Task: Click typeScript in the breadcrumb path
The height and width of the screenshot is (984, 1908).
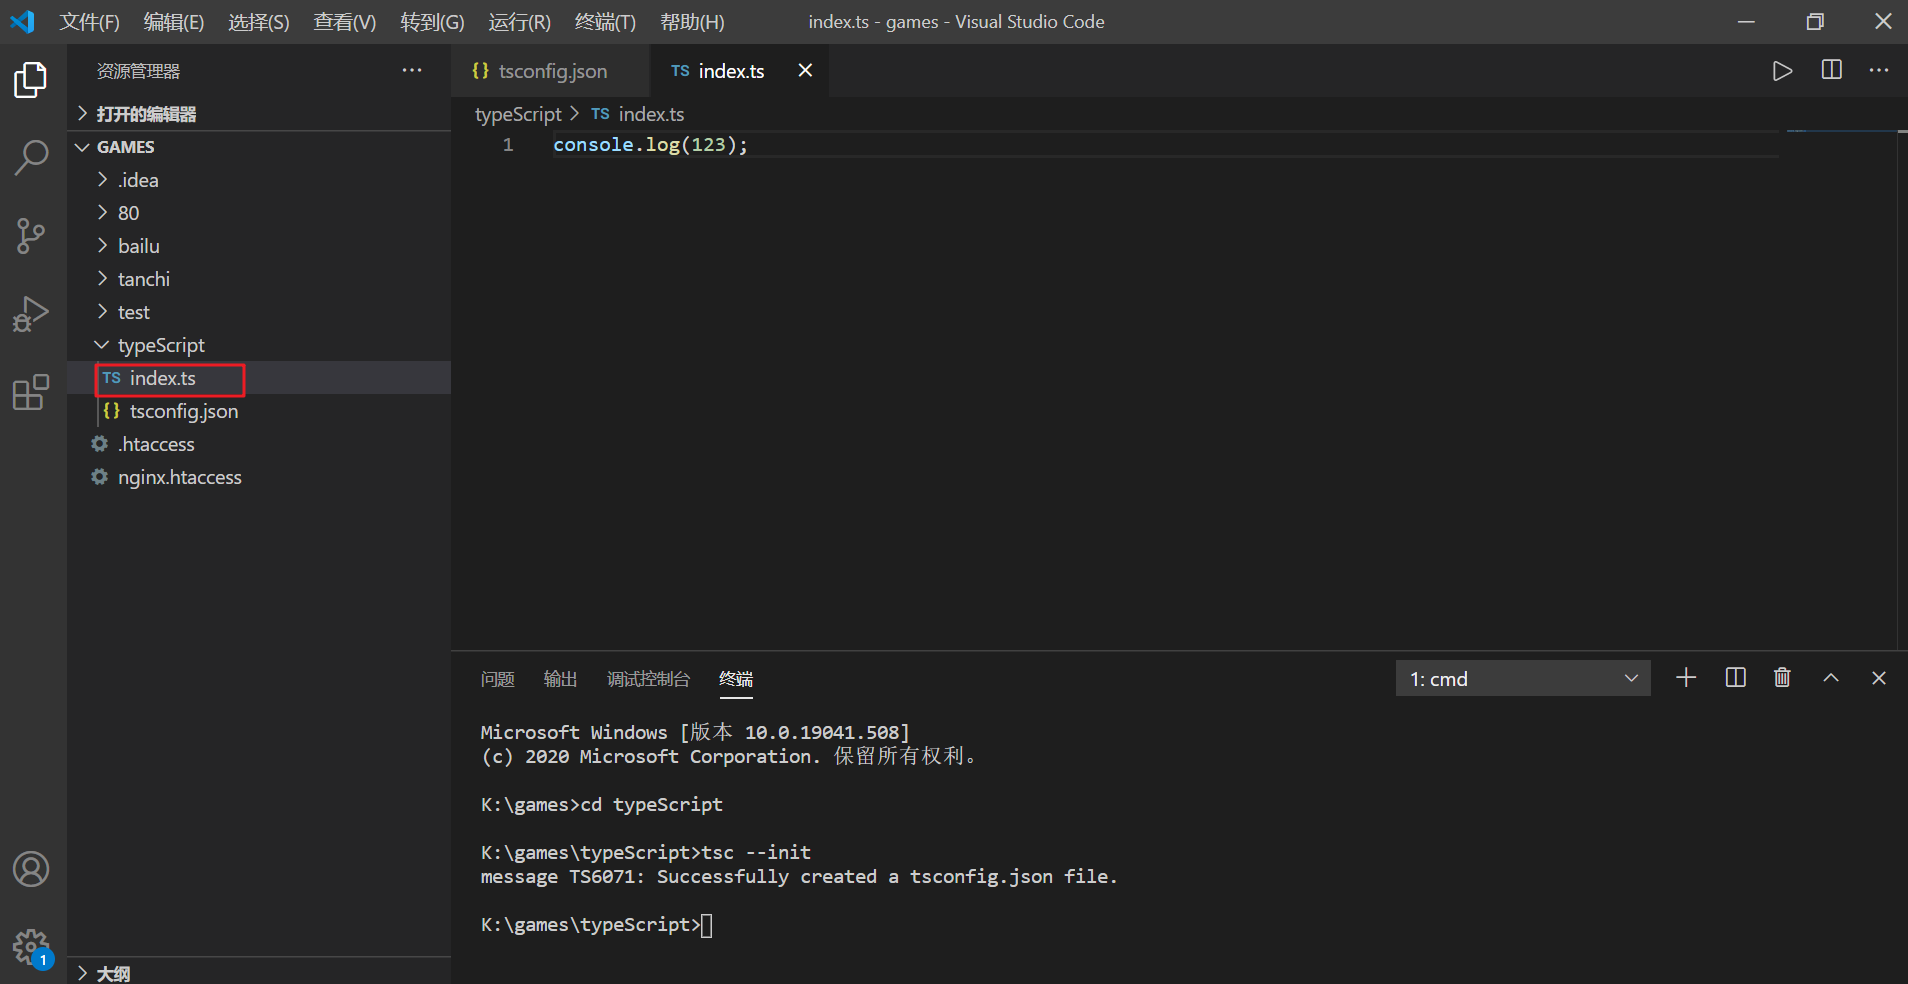Action: tap(518, 114)
